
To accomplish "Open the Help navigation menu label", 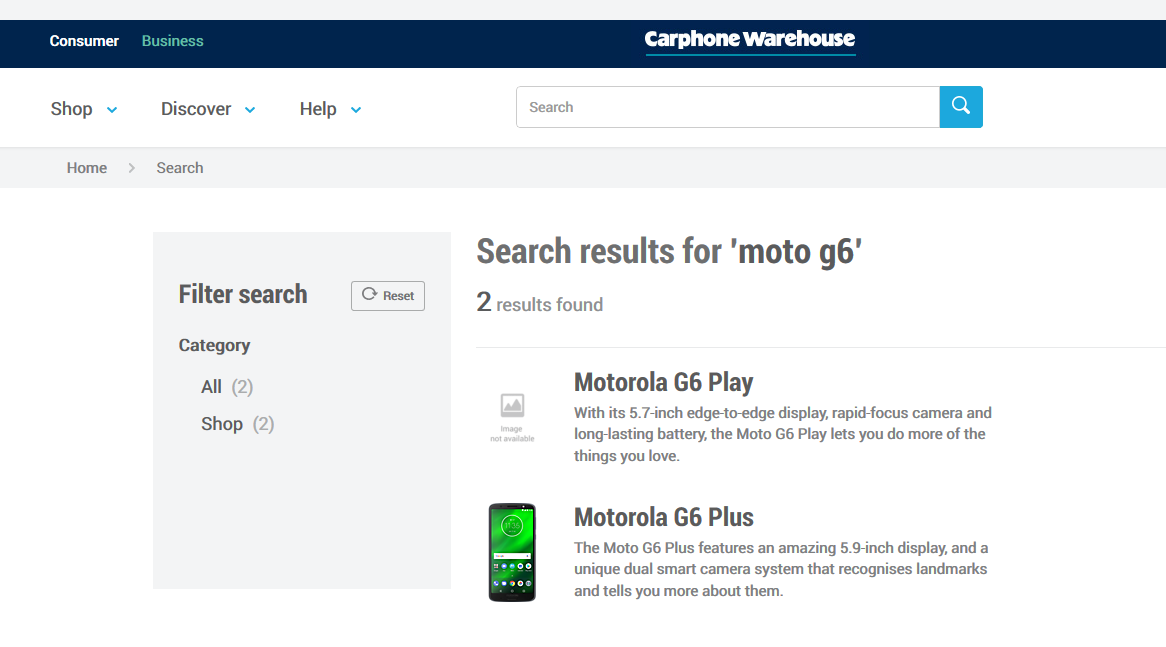I will (x=318, y=109).
